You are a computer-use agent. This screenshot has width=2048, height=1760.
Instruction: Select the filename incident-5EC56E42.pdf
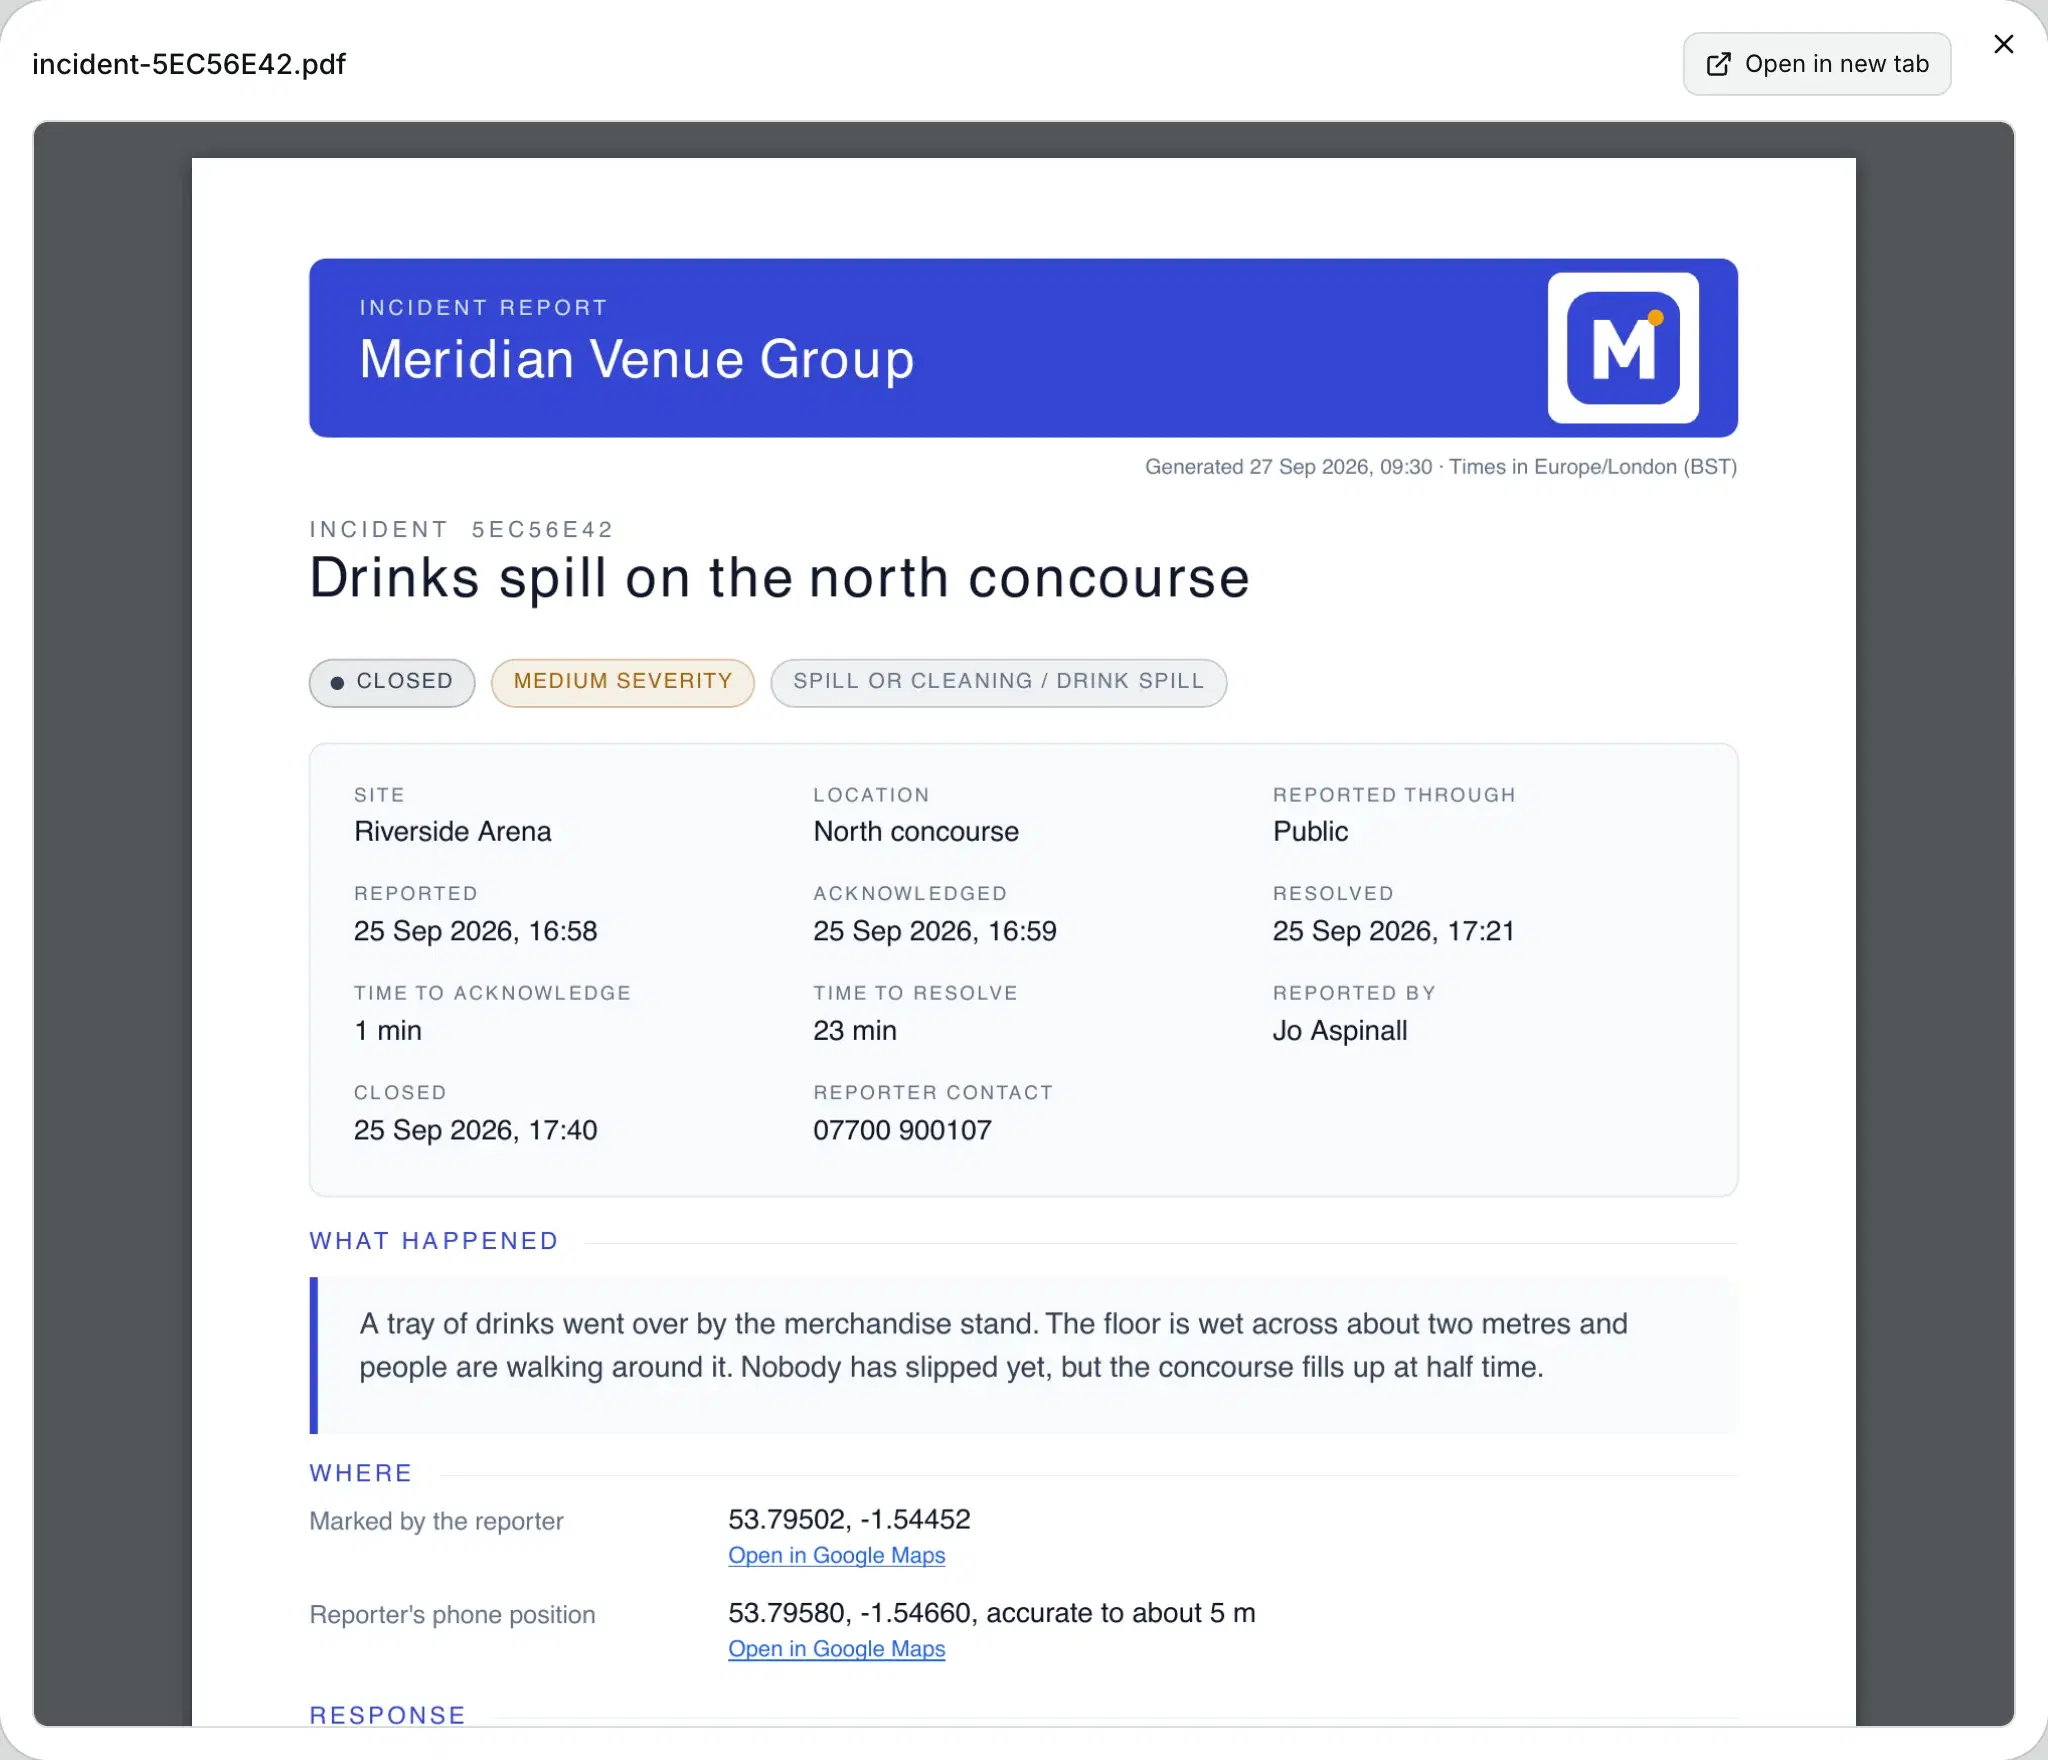coord(189,64)
